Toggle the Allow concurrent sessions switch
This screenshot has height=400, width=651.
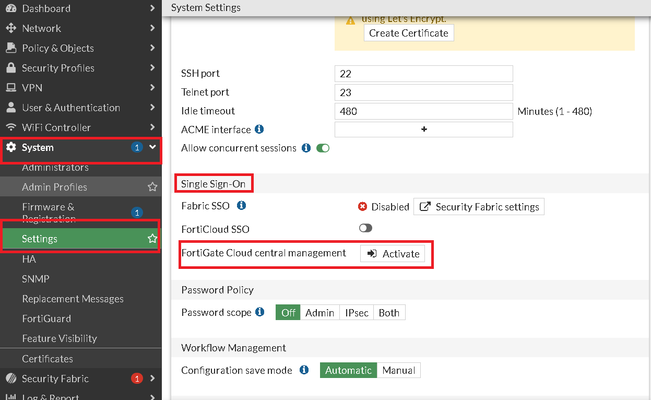point(323,148)
